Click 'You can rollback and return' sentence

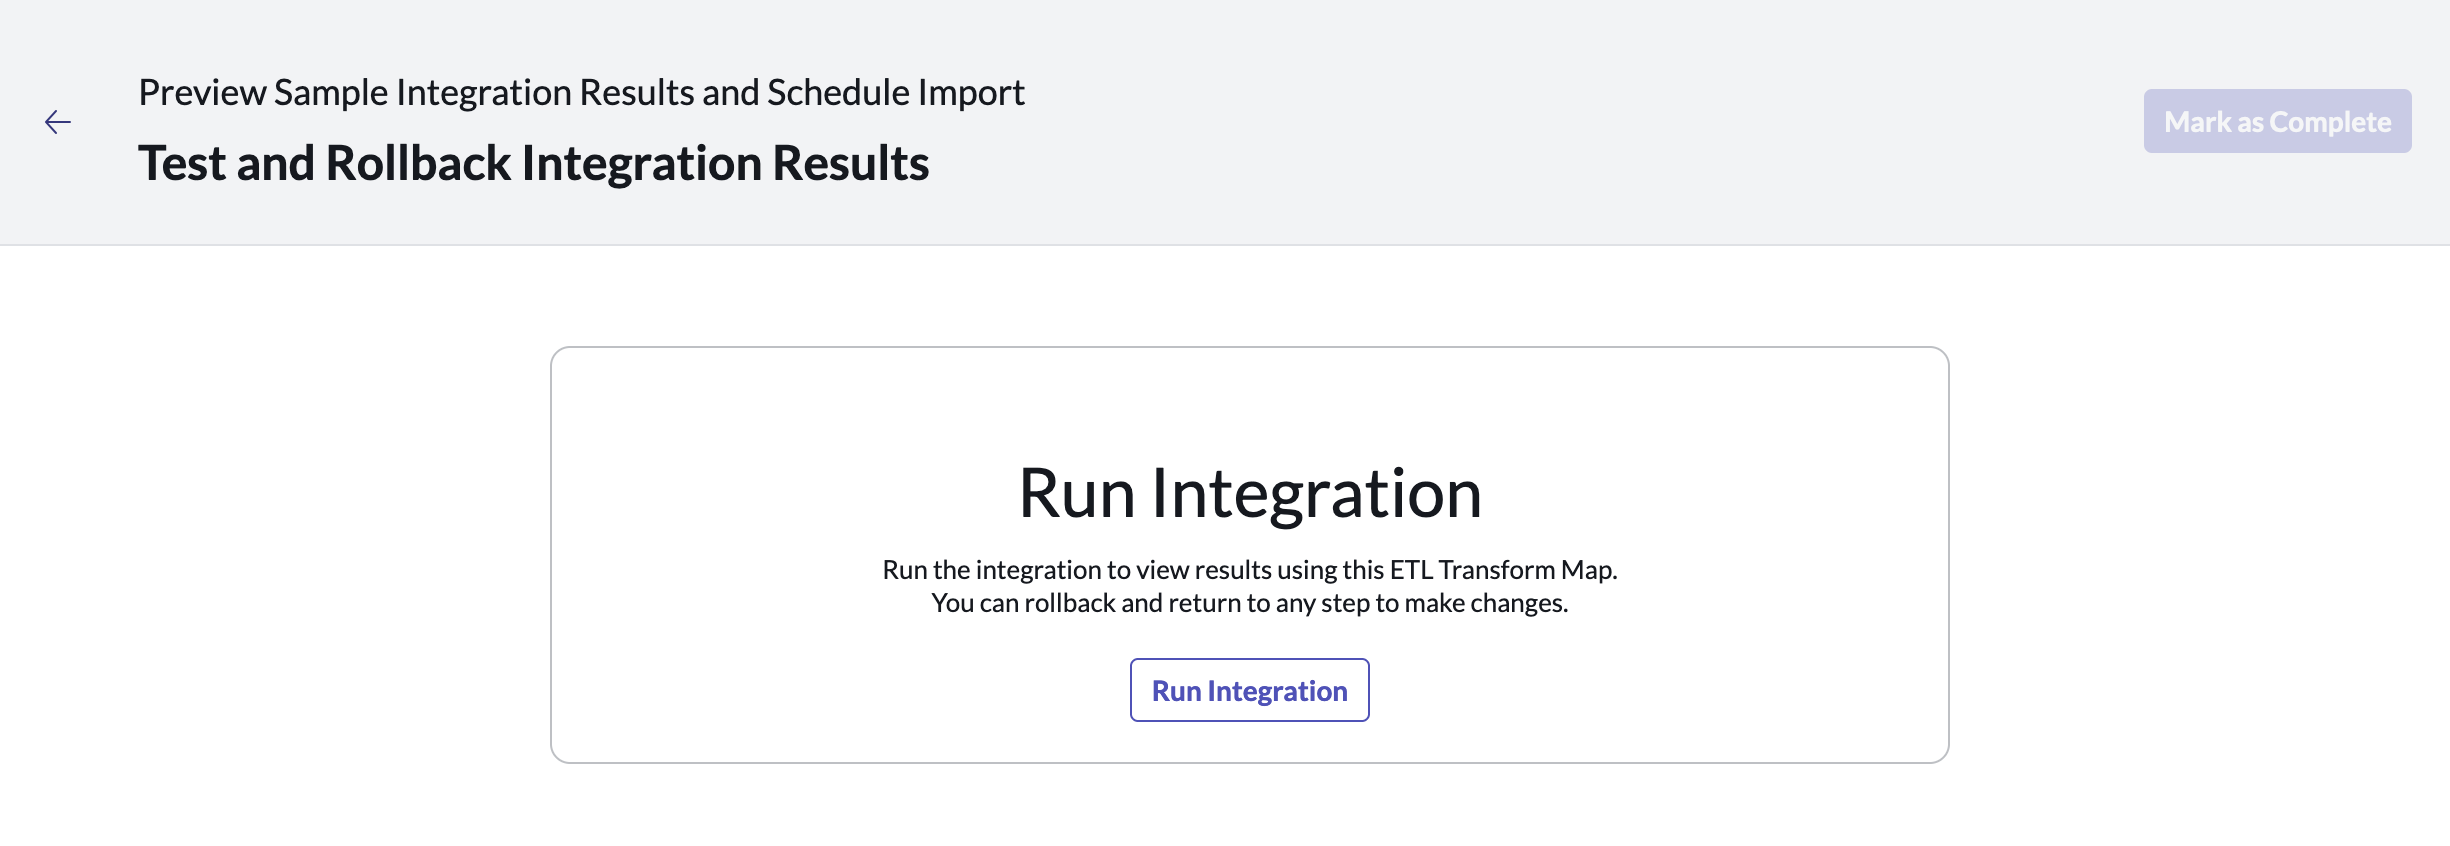[x=1250, y=603]
